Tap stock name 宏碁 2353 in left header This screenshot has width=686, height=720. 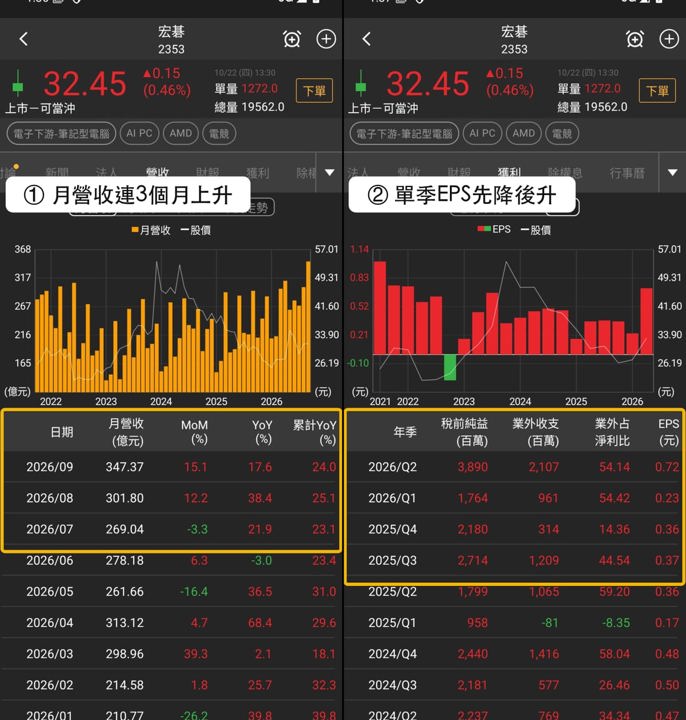pos(171,40)
